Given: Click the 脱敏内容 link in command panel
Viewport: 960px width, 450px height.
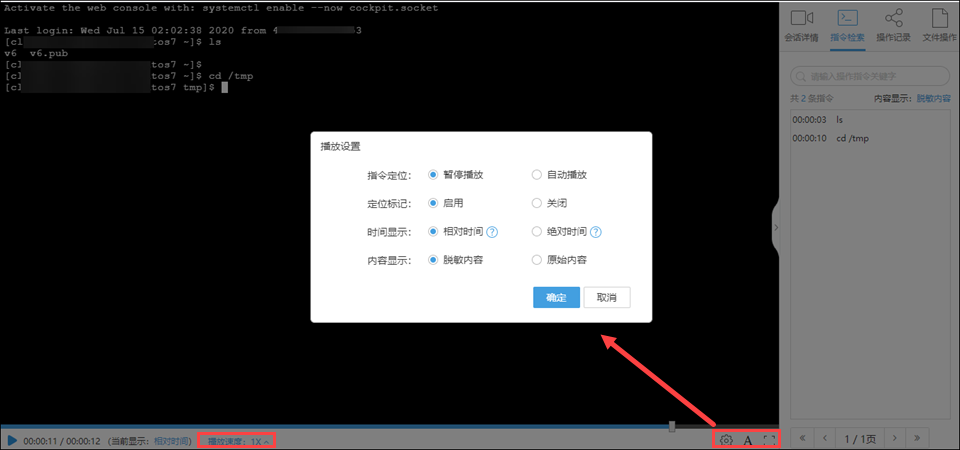Looking at the screenshot, I should [934, 98].
